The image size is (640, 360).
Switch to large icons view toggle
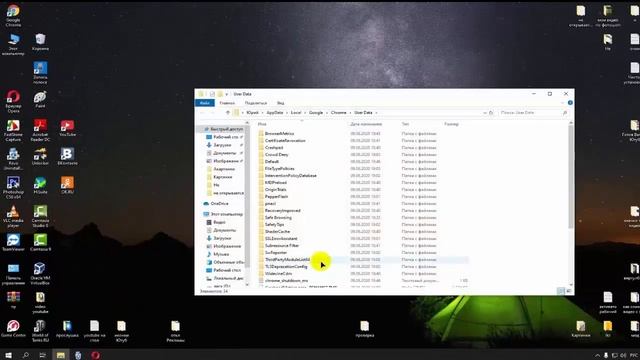[x=569, y=291]
